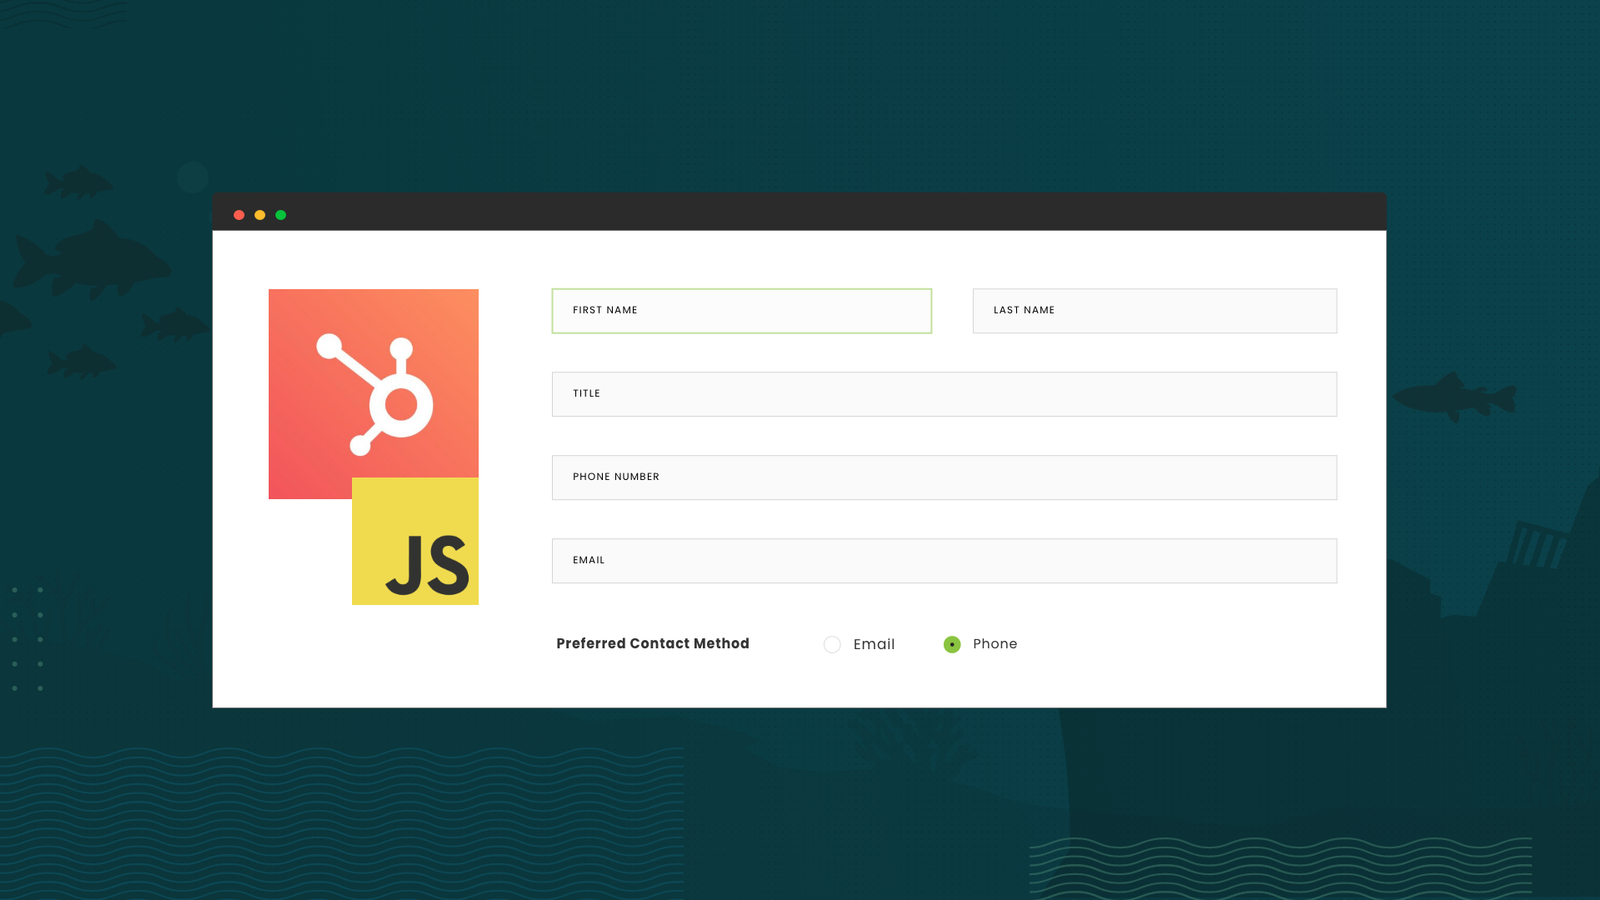
Task: Toggle the currently filled Phone radio control
Action: point(951,644)
